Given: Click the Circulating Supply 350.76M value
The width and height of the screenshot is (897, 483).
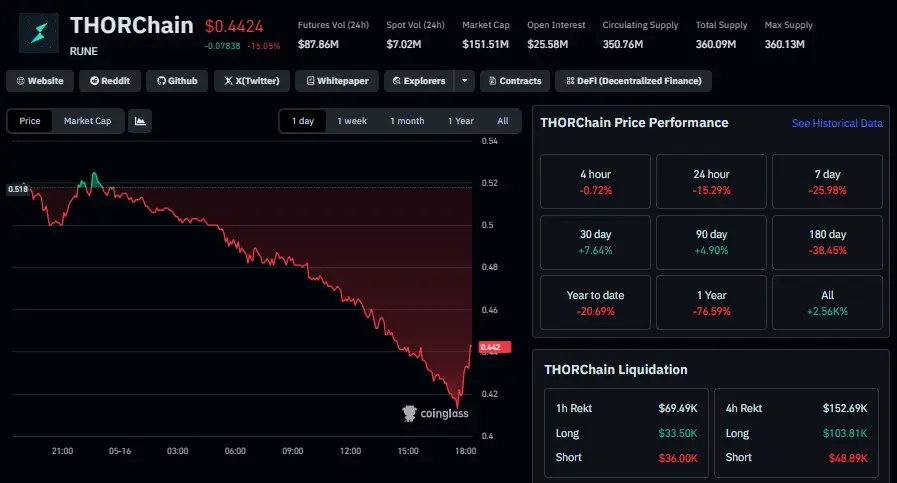Looking at the screenshot, I should [622, 44].
